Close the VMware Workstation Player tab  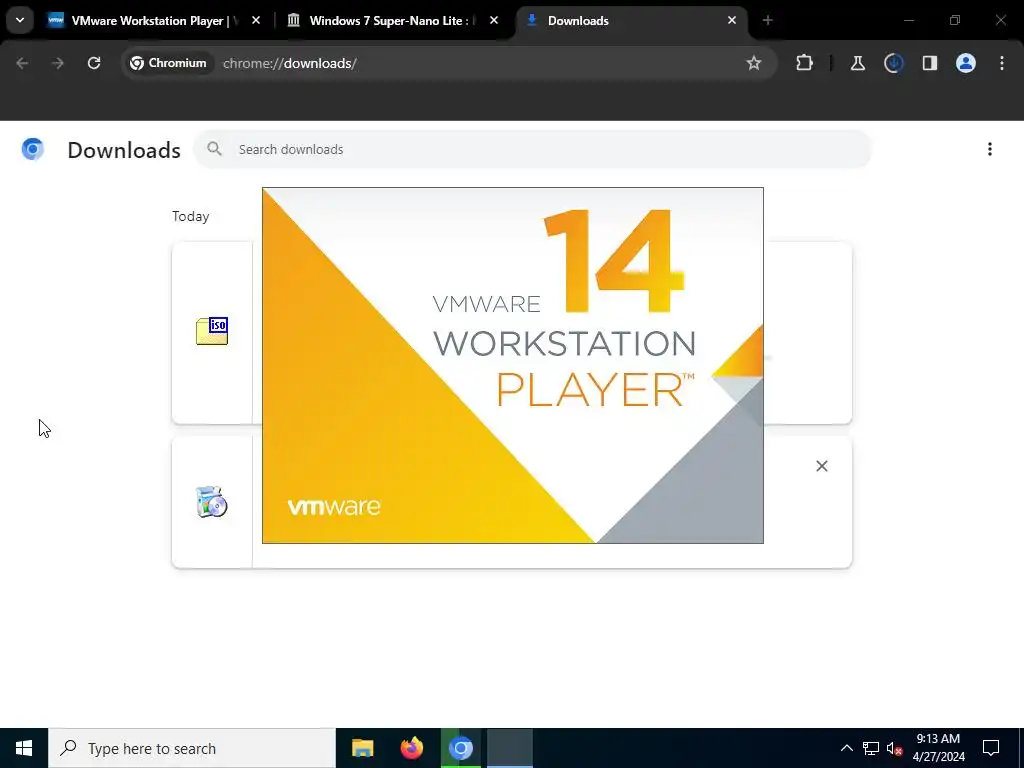[x=256, y=20]
